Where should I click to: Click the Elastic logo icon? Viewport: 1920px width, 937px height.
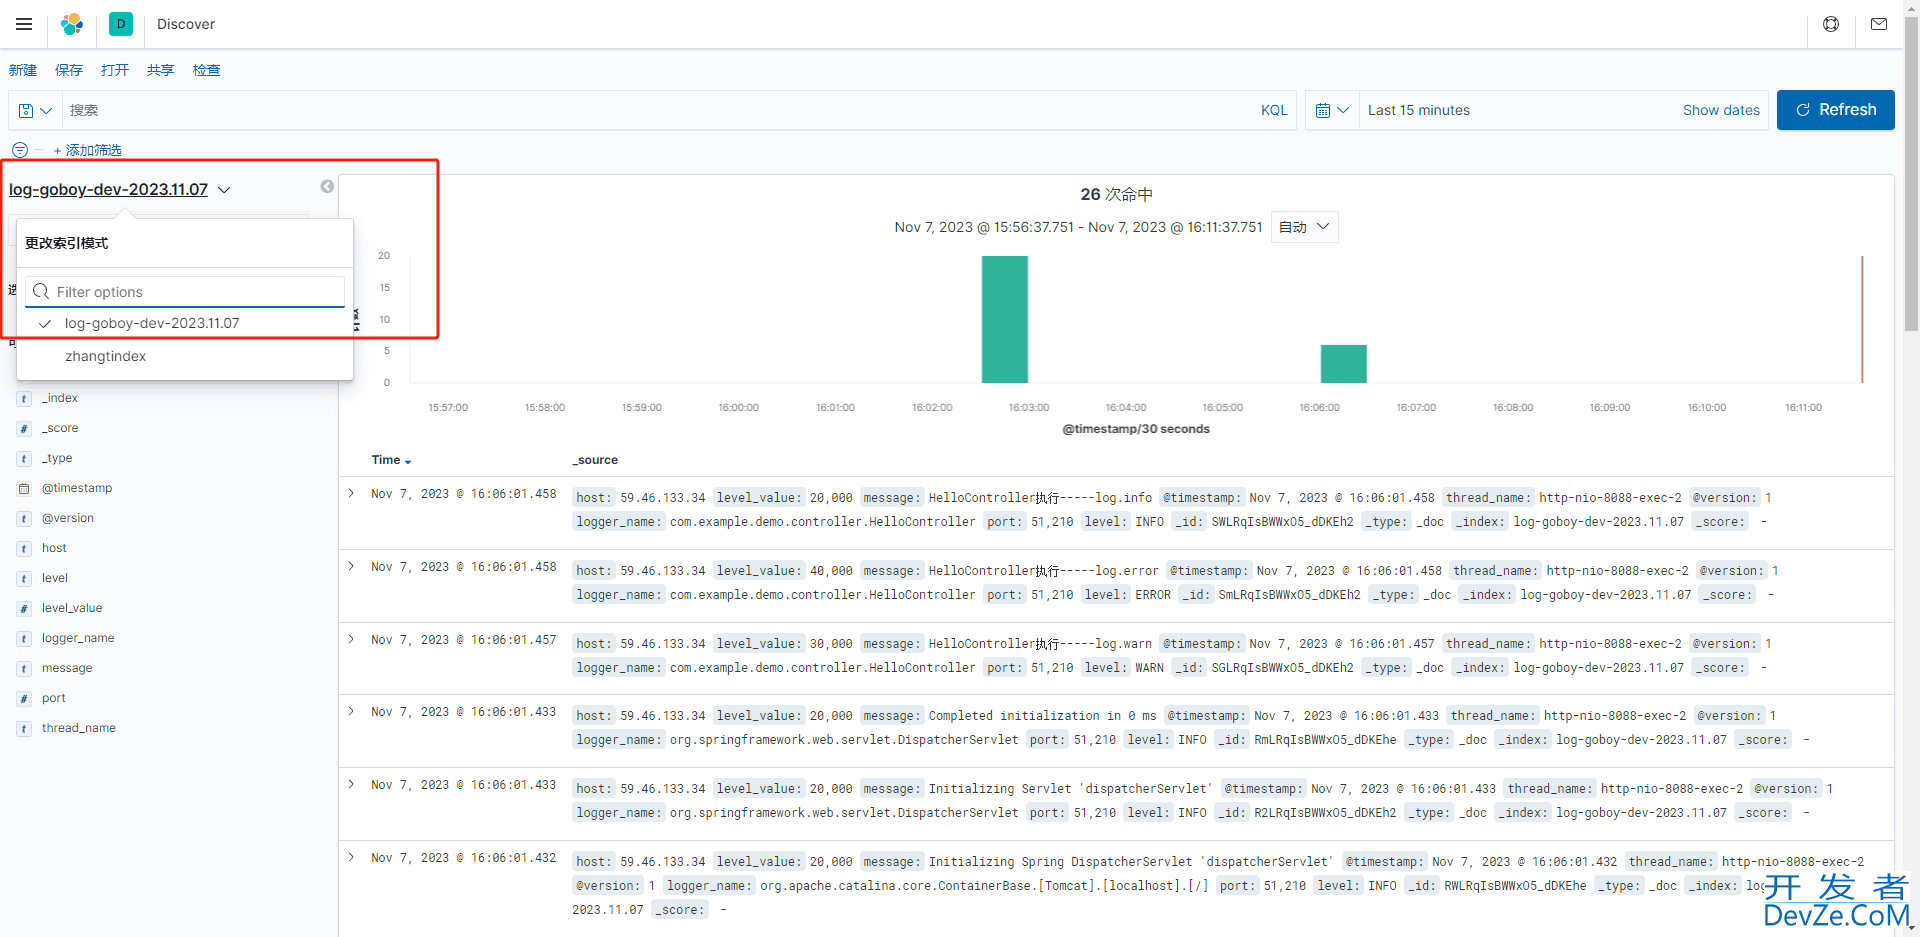72,24
